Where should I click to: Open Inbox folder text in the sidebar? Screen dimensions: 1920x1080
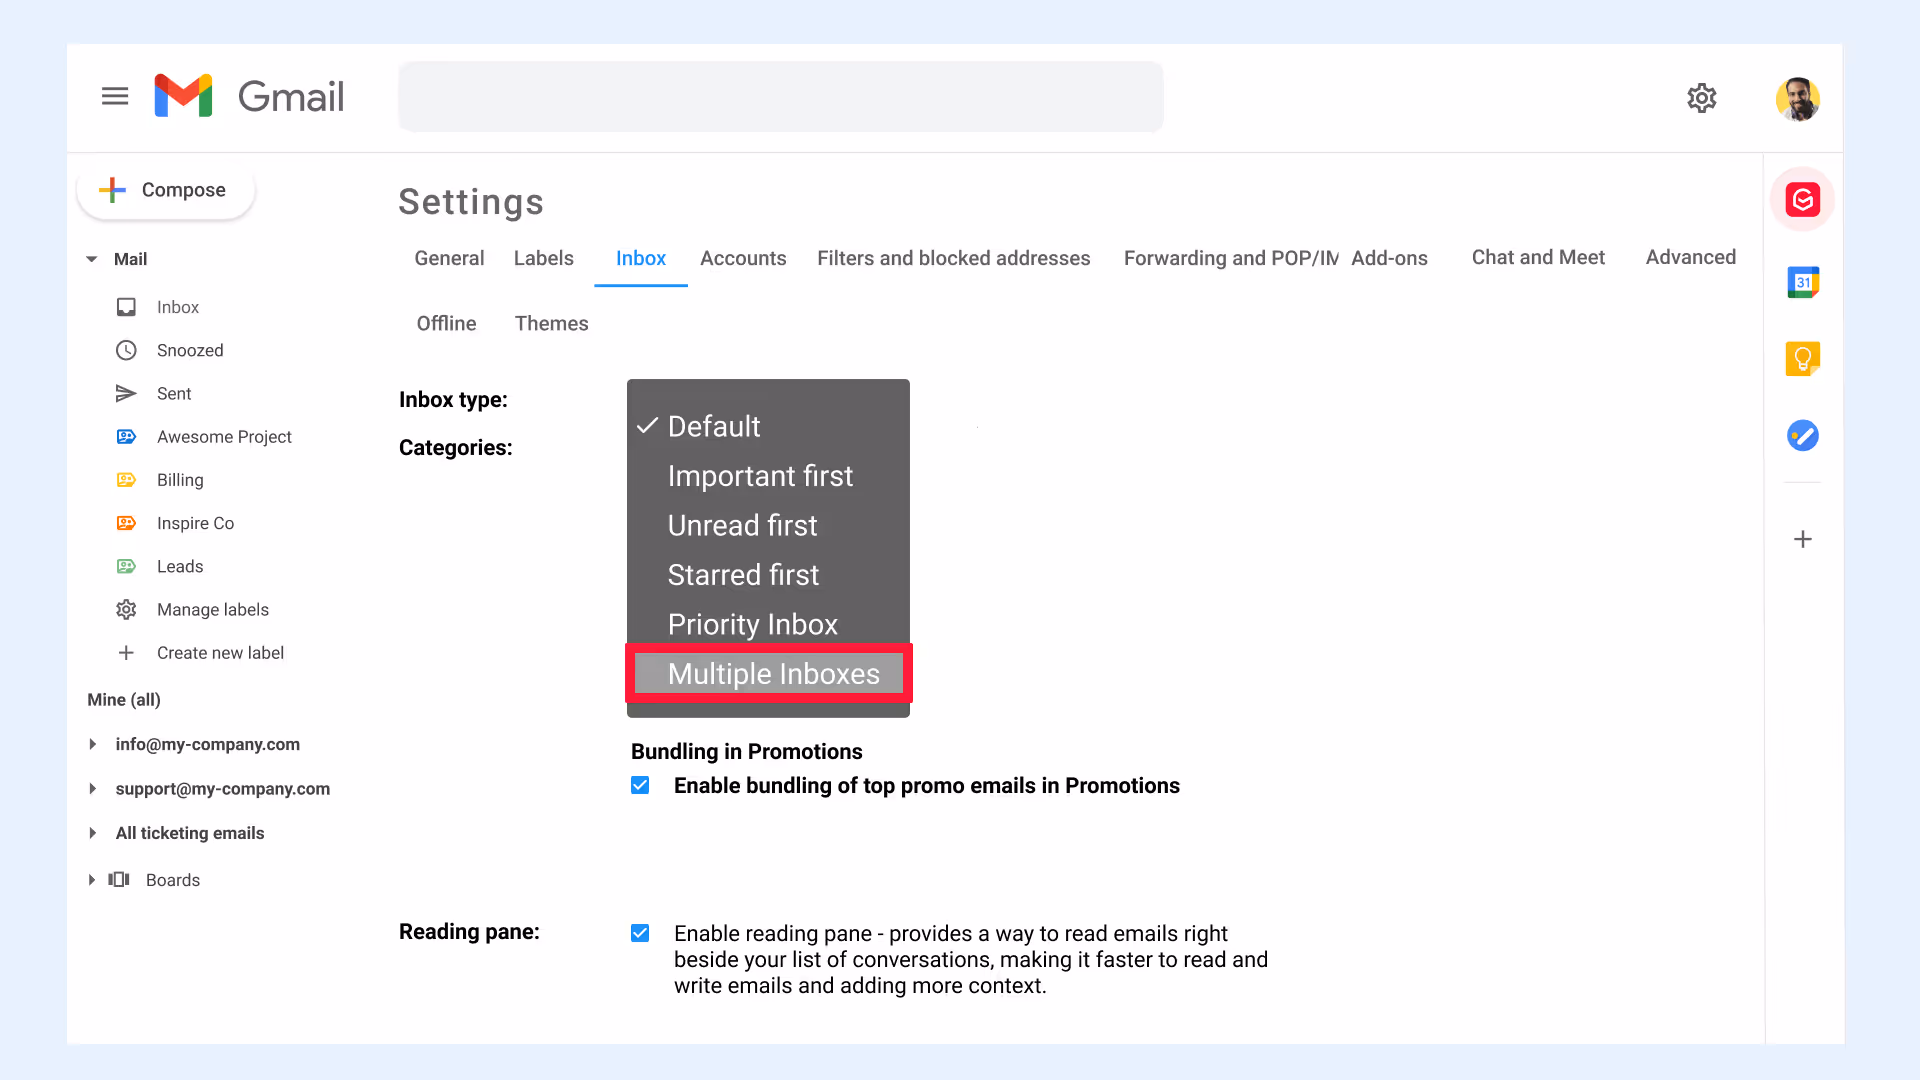coord(178,307)
